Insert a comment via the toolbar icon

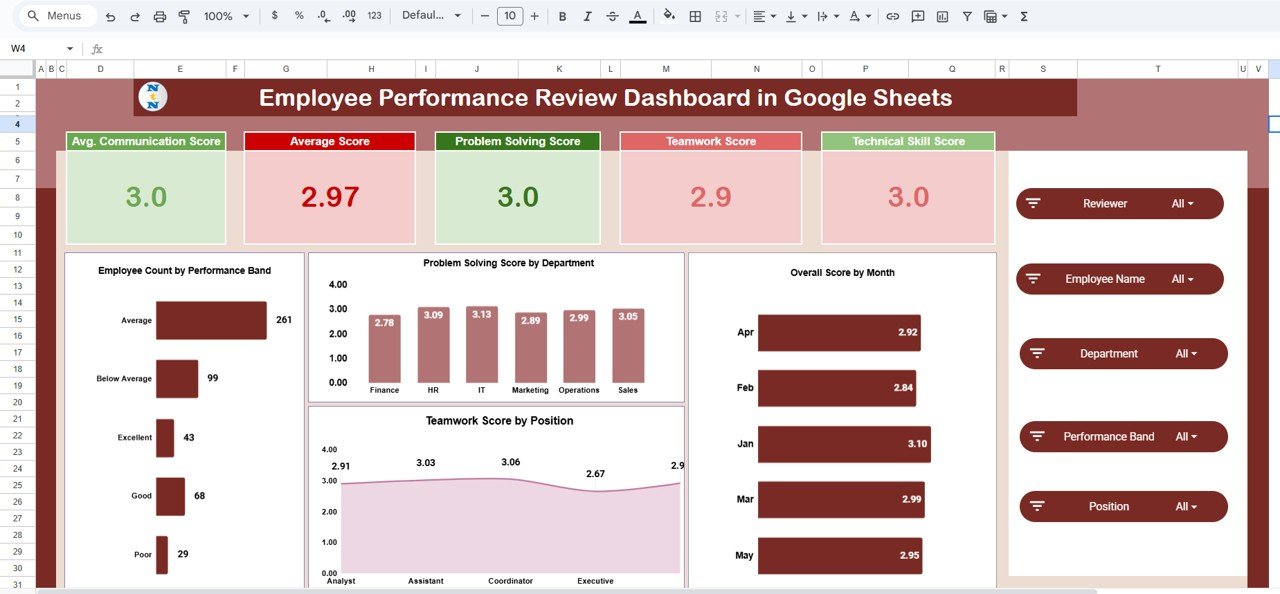point(917,16)
